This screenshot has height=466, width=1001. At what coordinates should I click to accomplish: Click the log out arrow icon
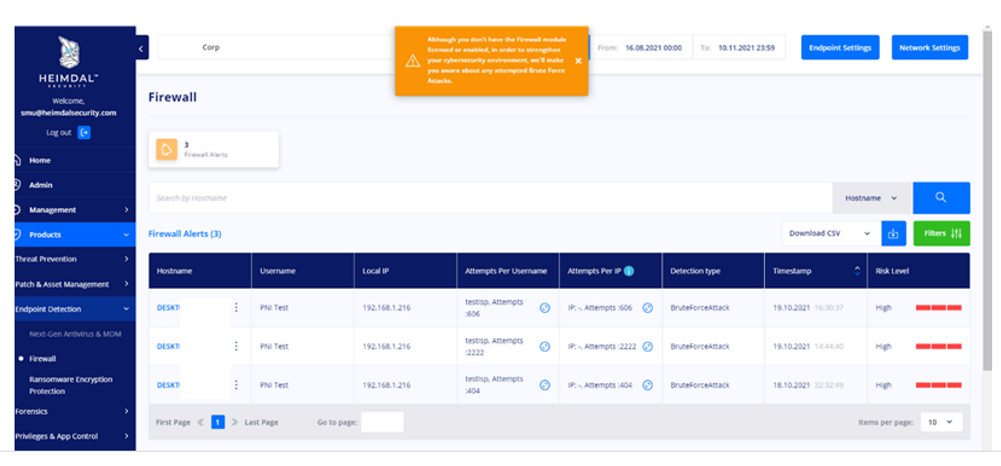84,132
